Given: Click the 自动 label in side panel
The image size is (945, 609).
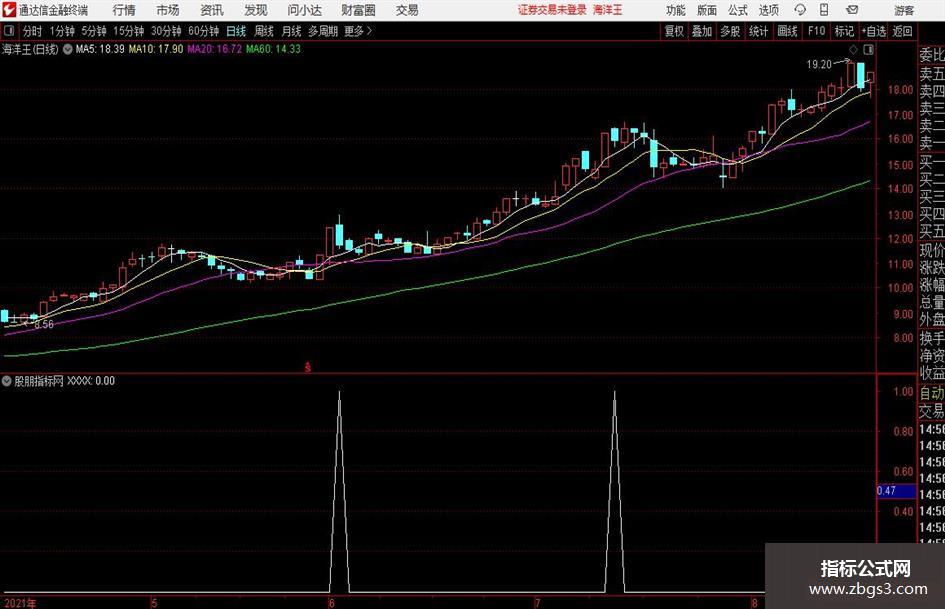Looking at the screenshot, I should [932, 393].
